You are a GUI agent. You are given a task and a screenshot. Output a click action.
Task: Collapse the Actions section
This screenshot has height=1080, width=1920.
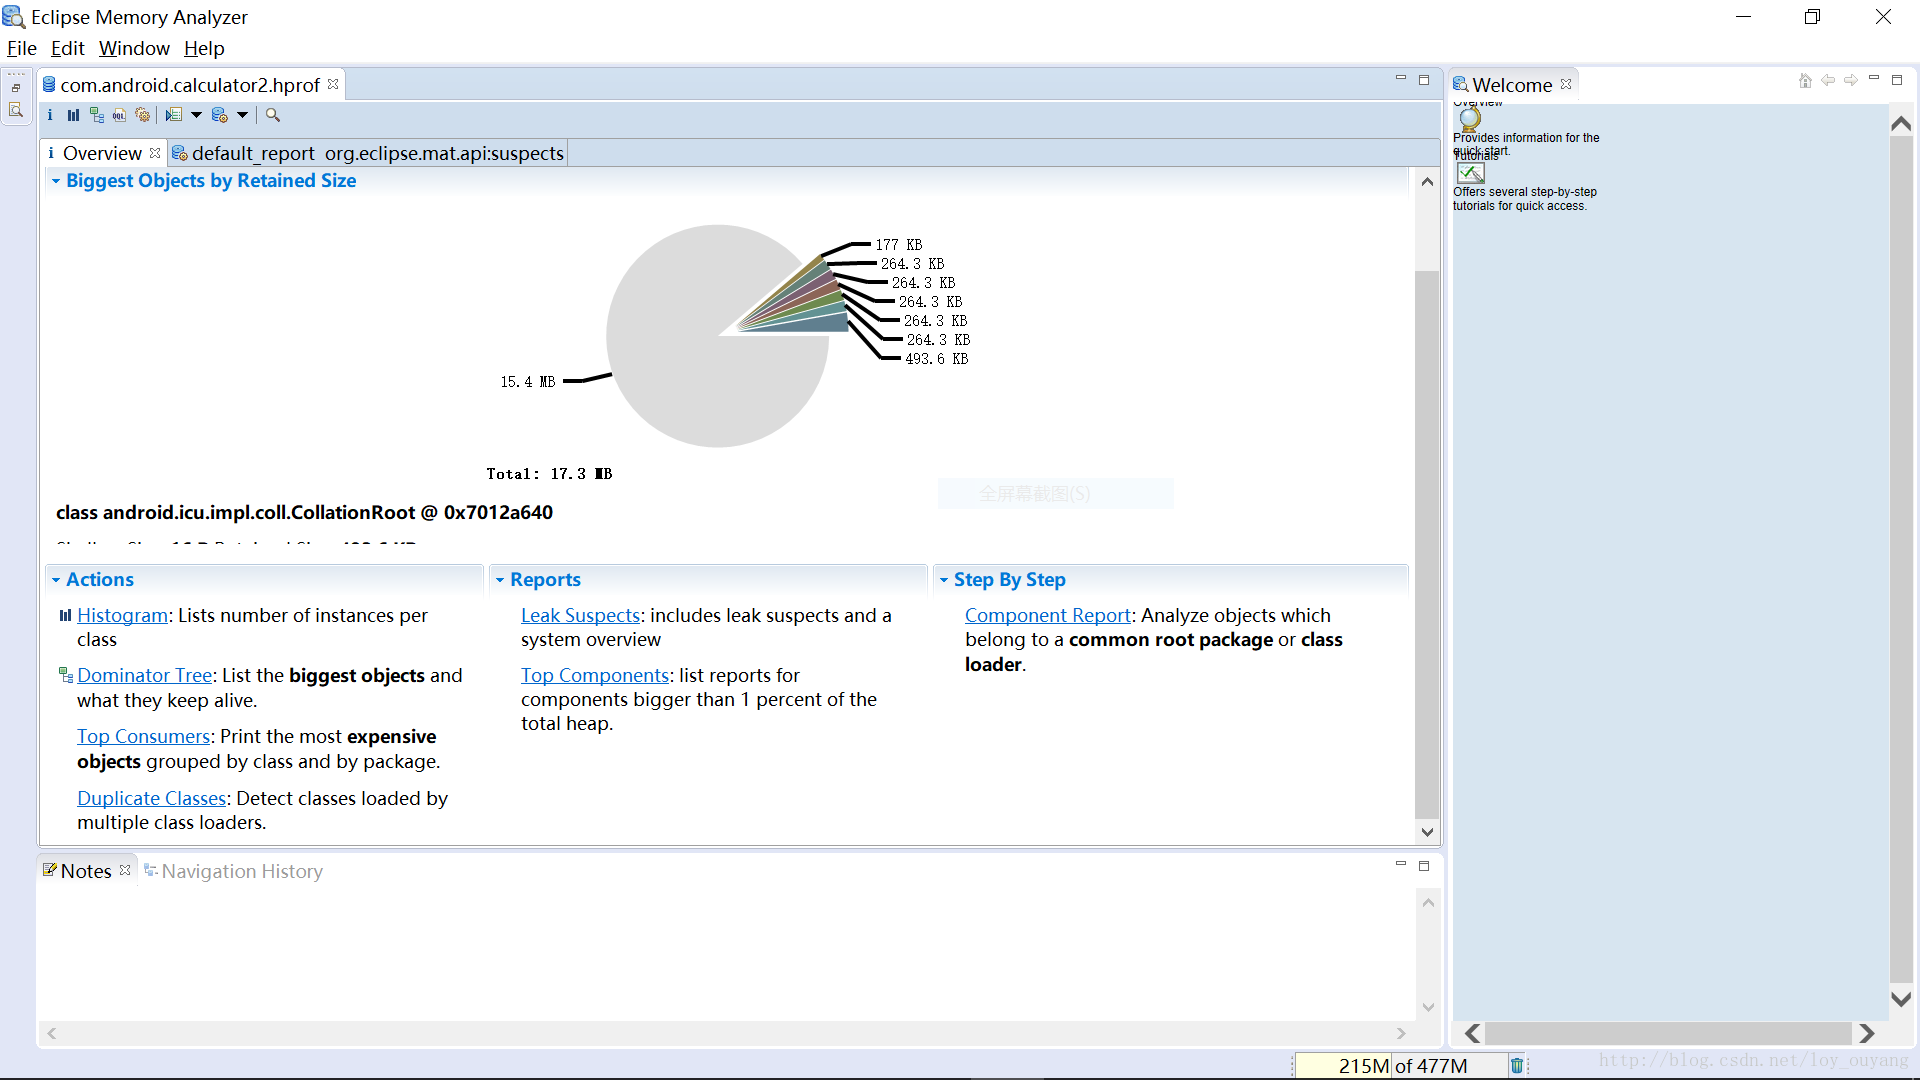click(x=56, y=580)
